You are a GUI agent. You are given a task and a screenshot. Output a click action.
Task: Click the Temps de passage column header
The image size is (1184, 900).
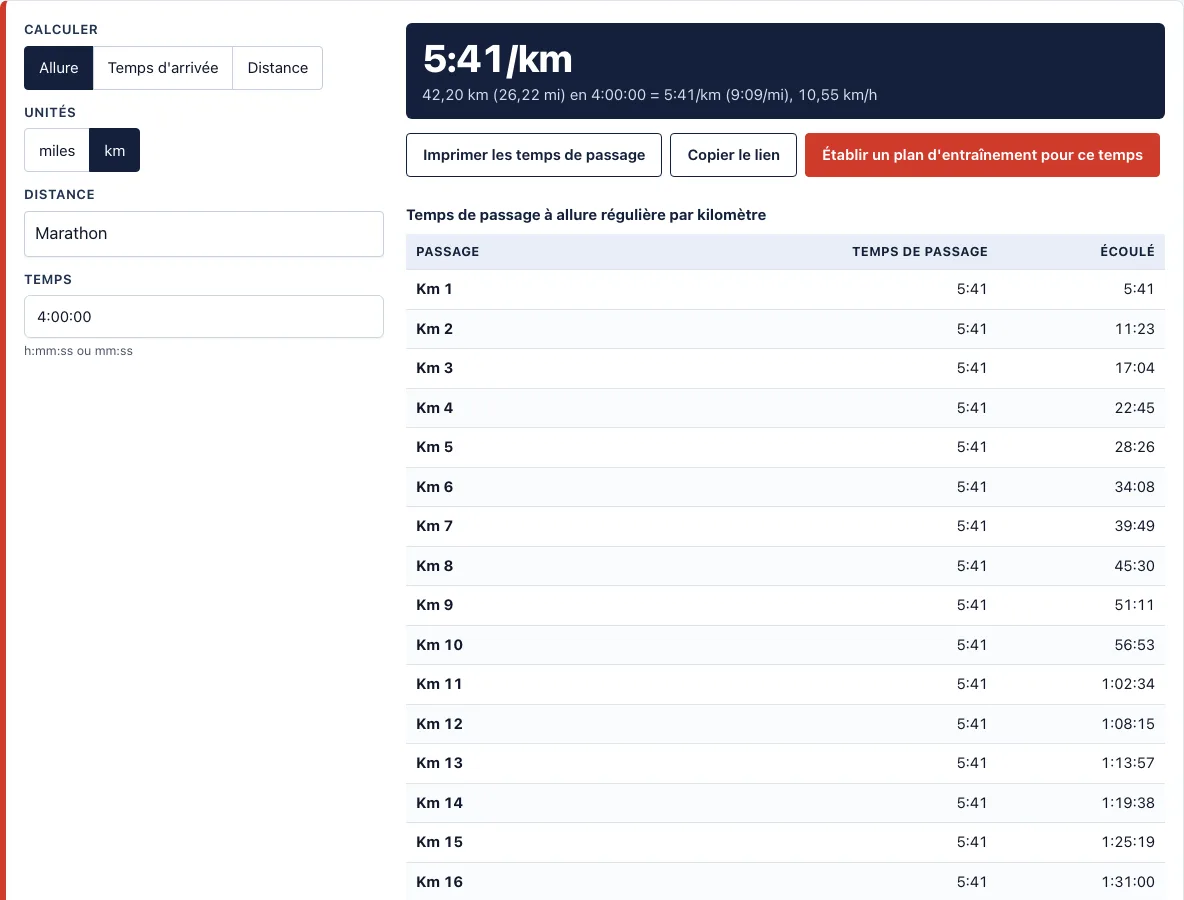(920, 251)
